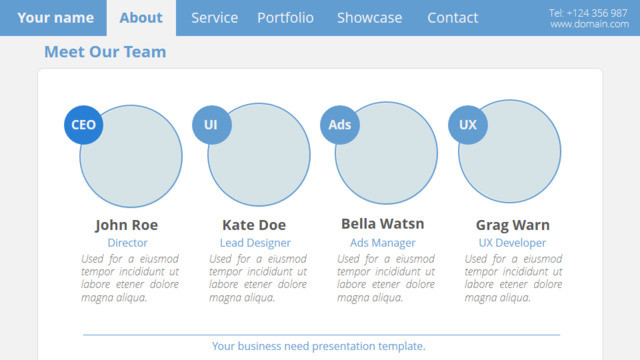This screenshot has height=360, width=640.
Task: Click the CEO circular badge
Action: (x=84, y=125)
